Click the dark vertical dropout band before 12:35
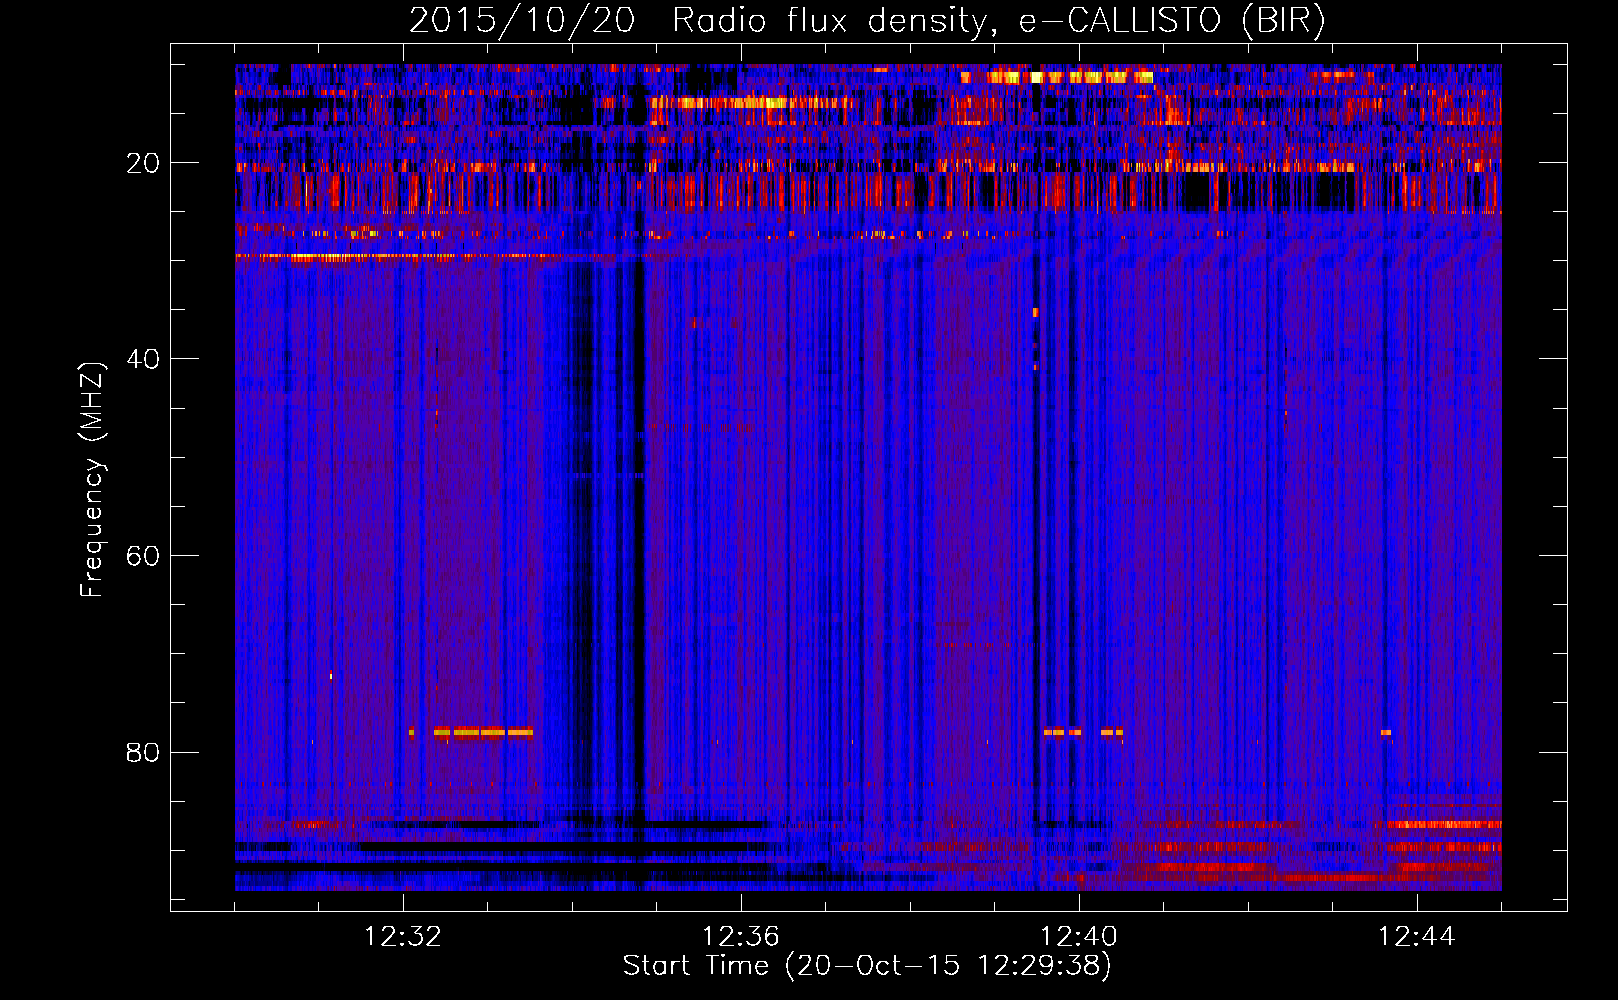The width and height of the screenshot is (1618, 1000). click(639, 540)
